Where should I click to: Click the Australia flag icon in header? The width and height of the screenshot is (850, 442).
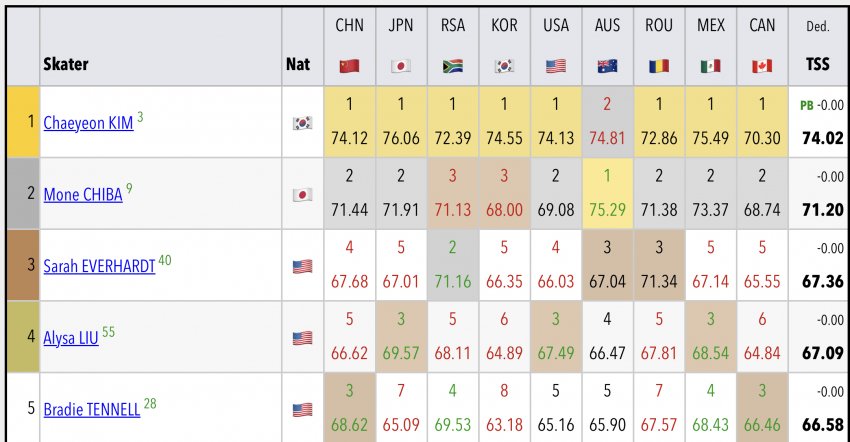[607, 66]
